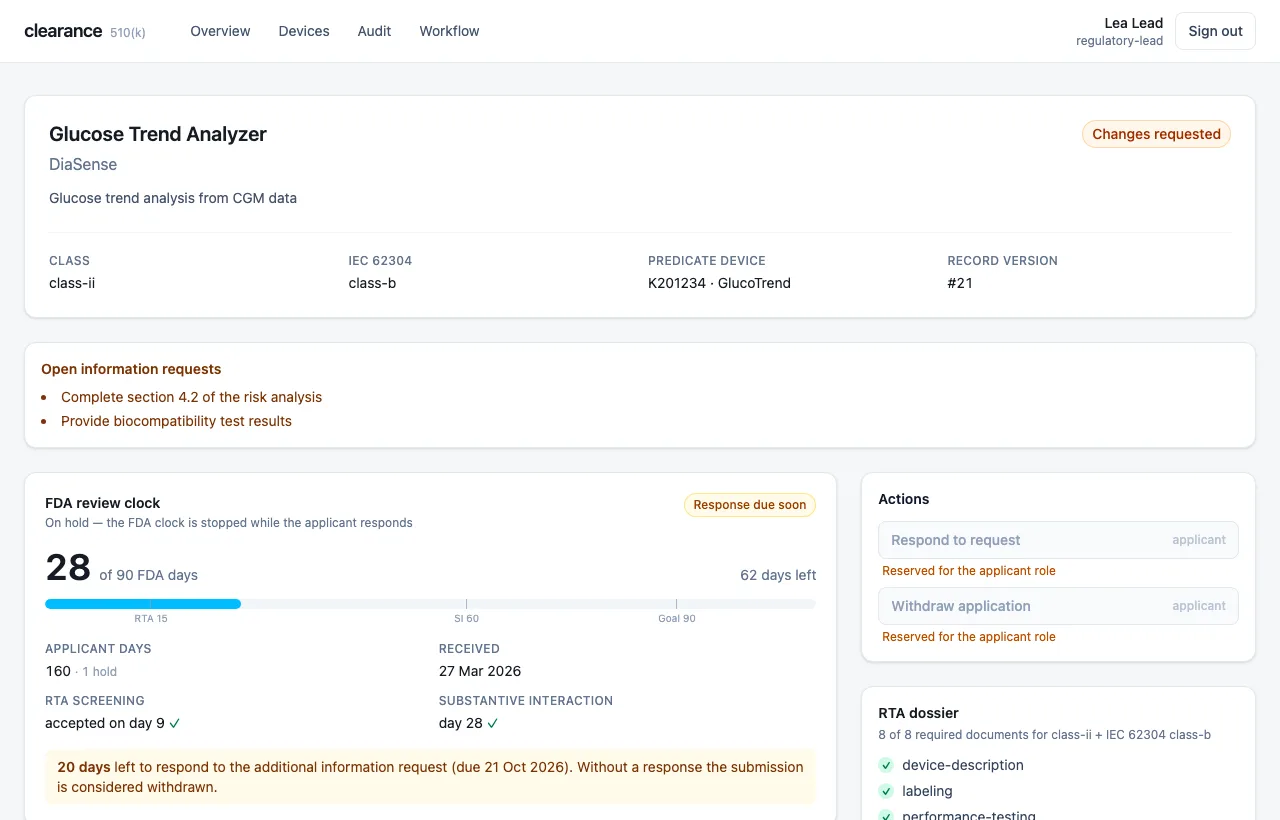1280x820 pixels.
Task: Sign out of the account
Action: pos(1215,31)
